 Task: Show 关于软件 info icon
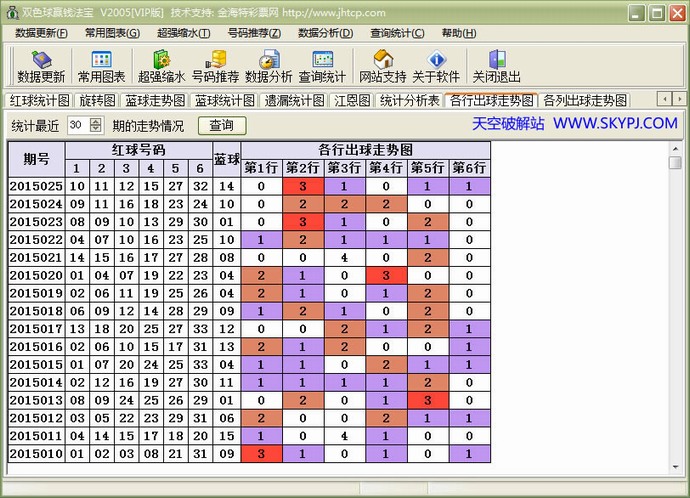point(436,66)
